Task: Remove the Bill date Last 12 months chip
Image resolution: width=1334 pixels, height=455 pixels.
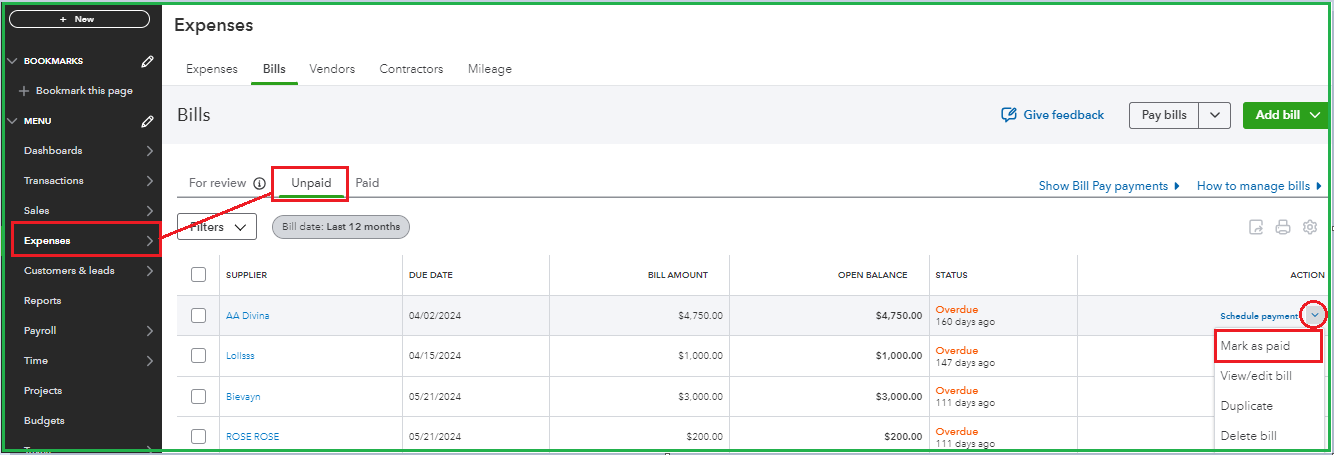Action: (341, 227)
